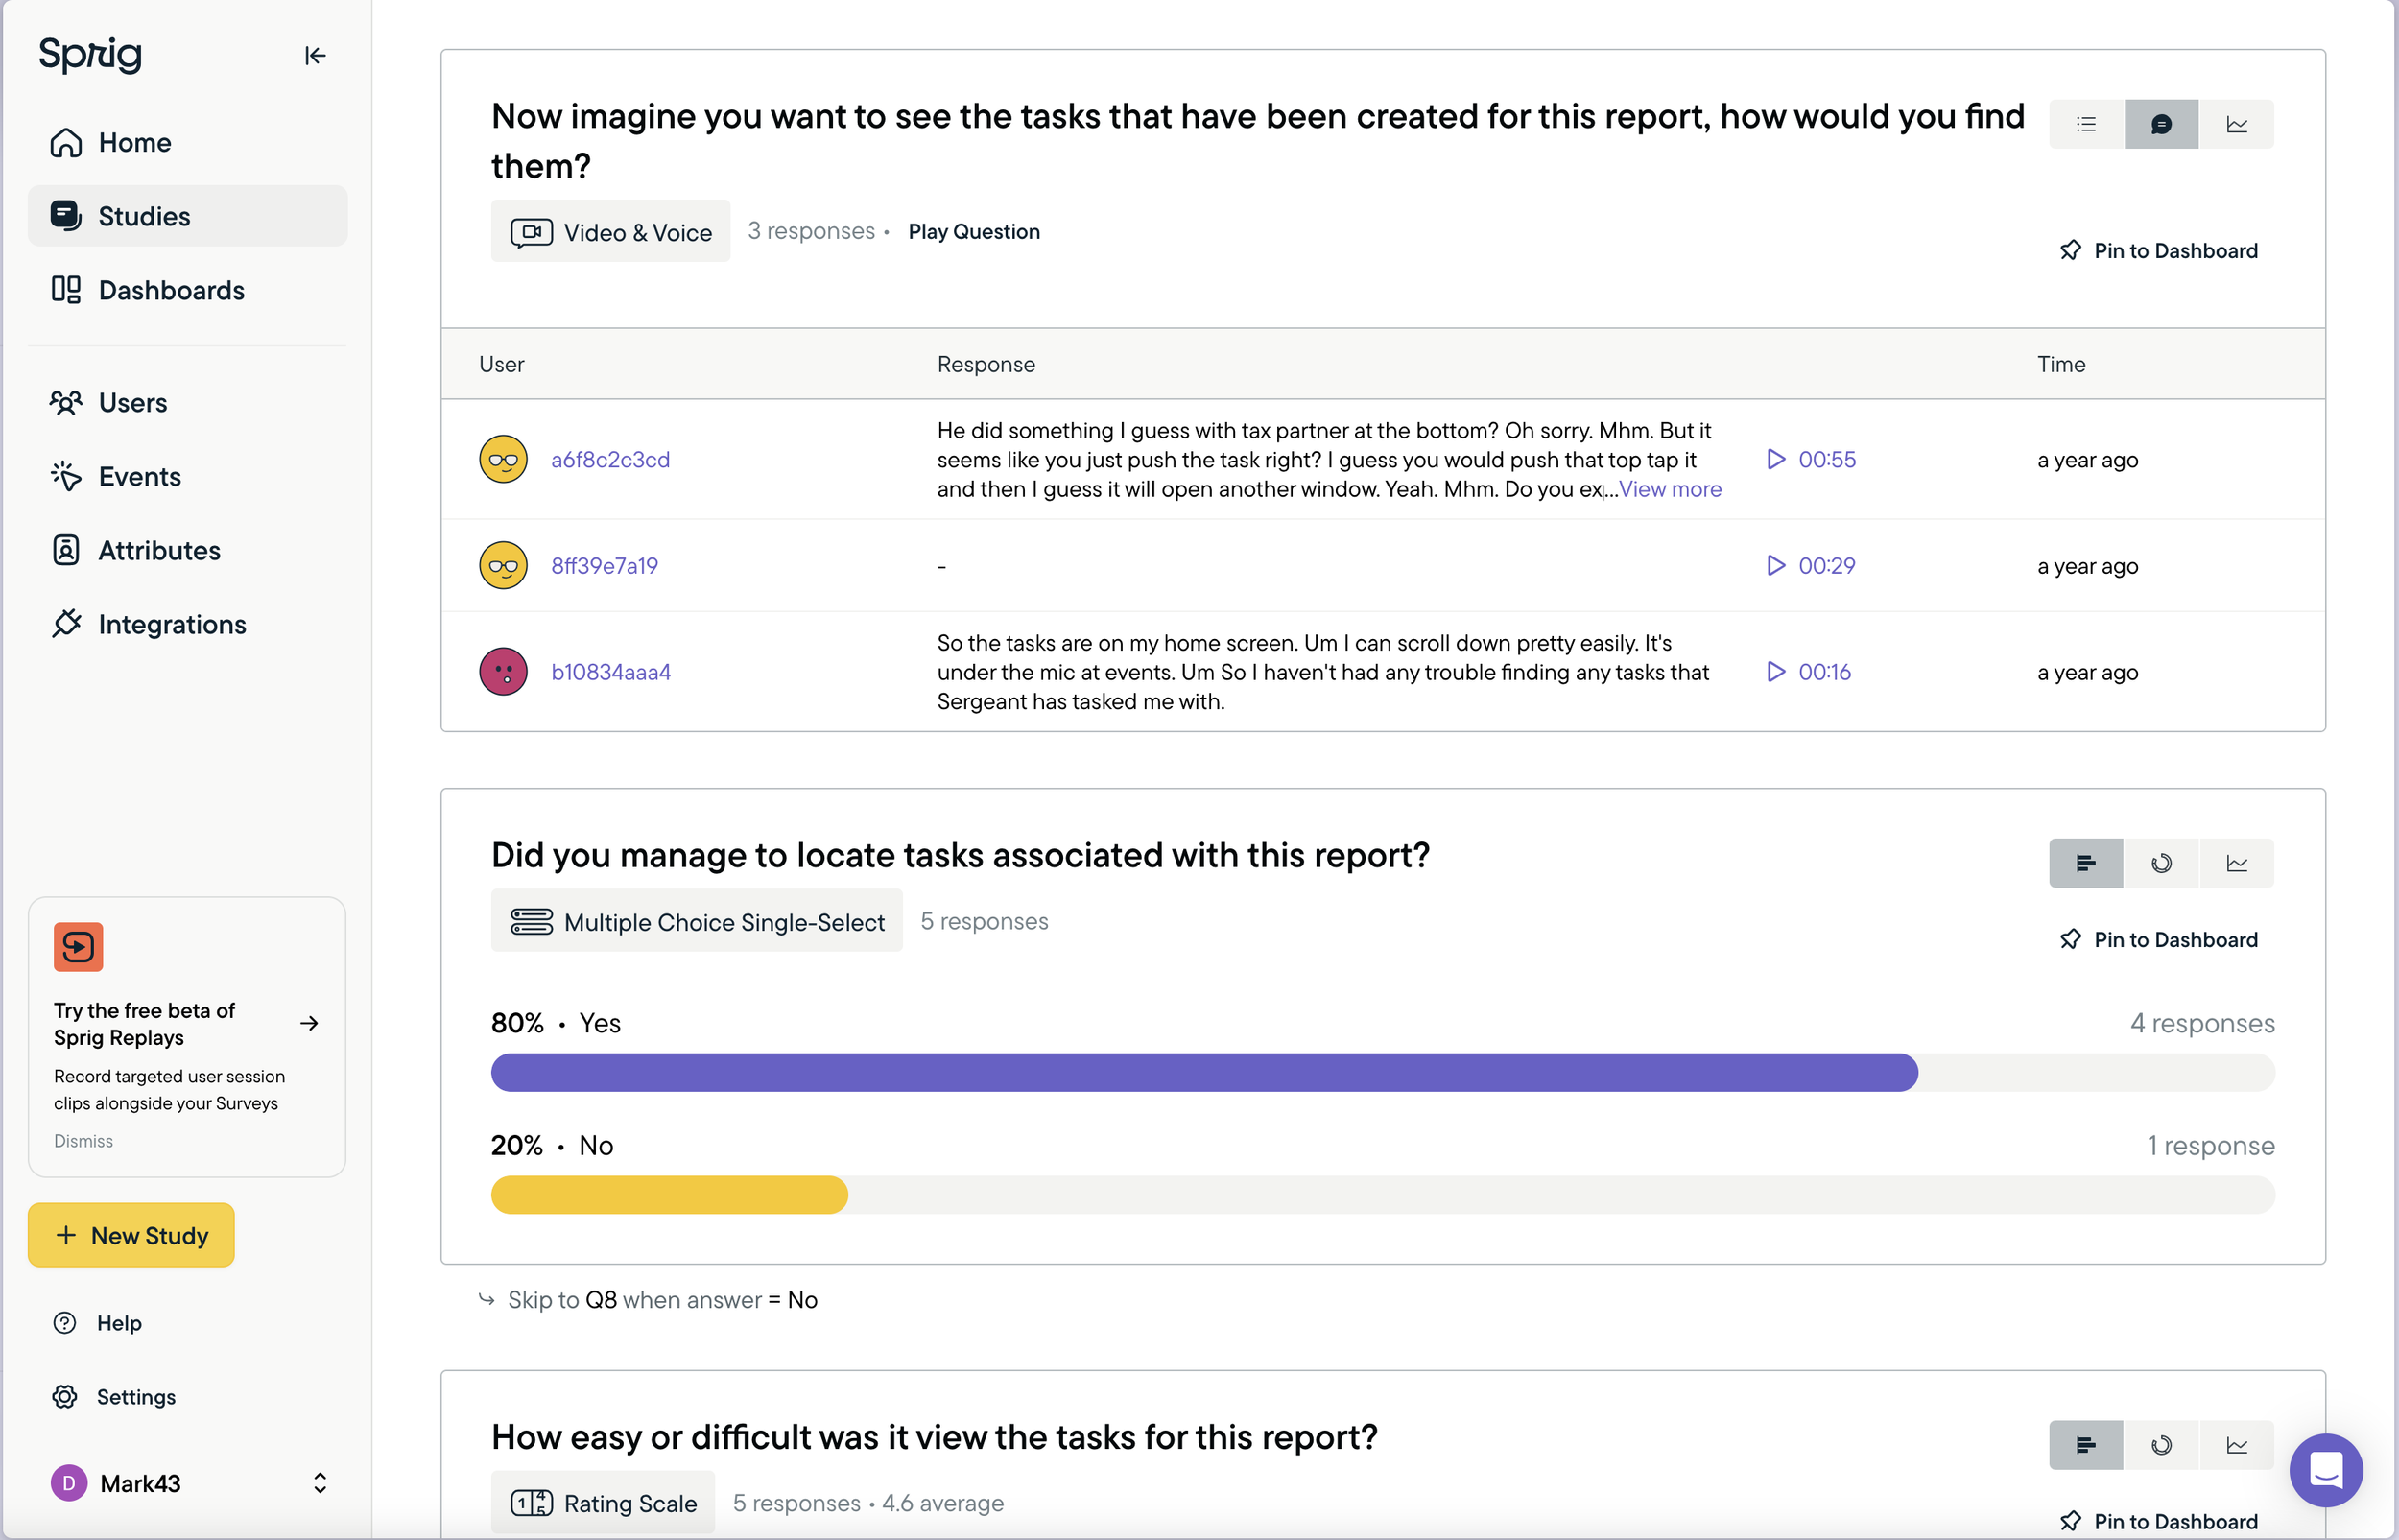
Task: Click the purple Yes 80% result bar
Action: [x=1204, y=1073]
